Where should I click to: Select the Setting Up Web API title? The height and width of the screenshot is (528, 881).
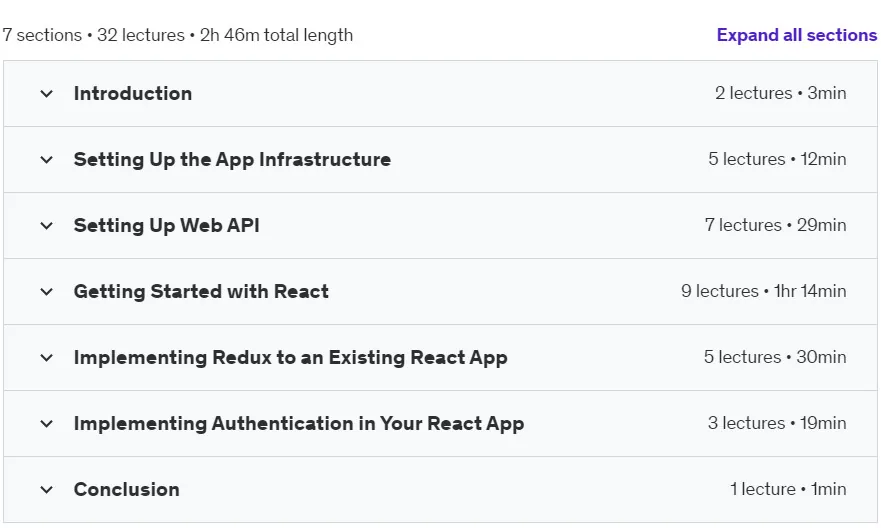tap(166, 225)
